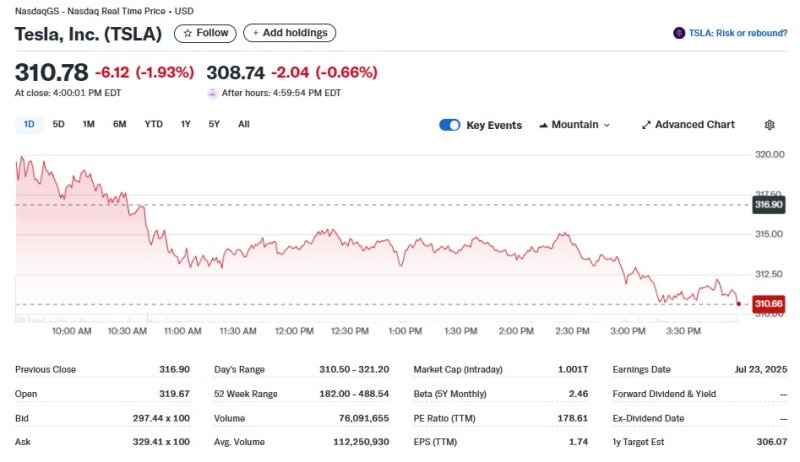Image resolution: width=800 pixels, height=462 pixels.
Task: Click the red dot ending the price line
Action: pos(737,303)
